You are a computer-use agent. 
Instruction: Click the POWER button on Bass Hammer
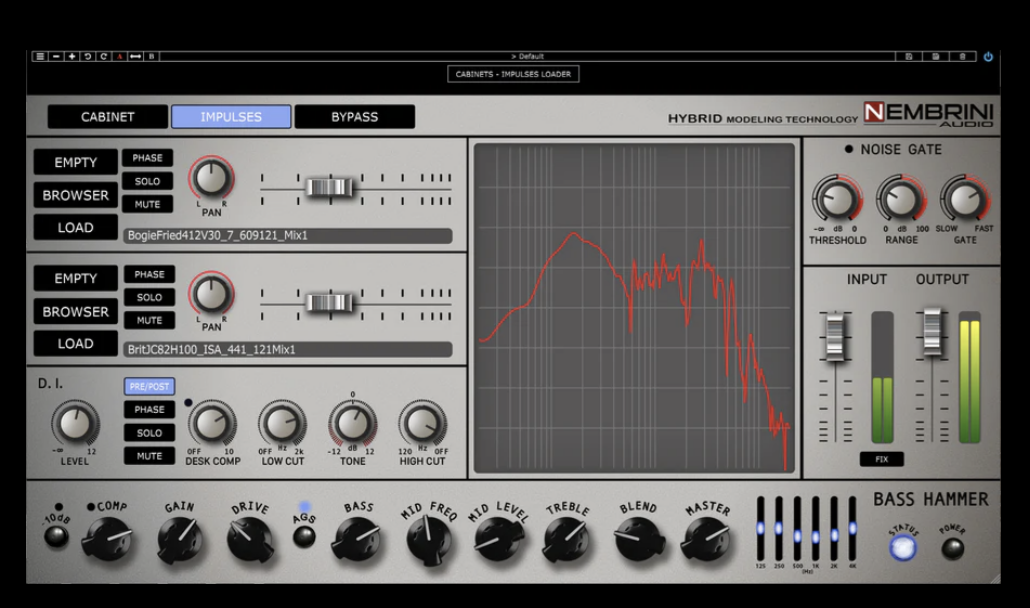pos(952,549)
